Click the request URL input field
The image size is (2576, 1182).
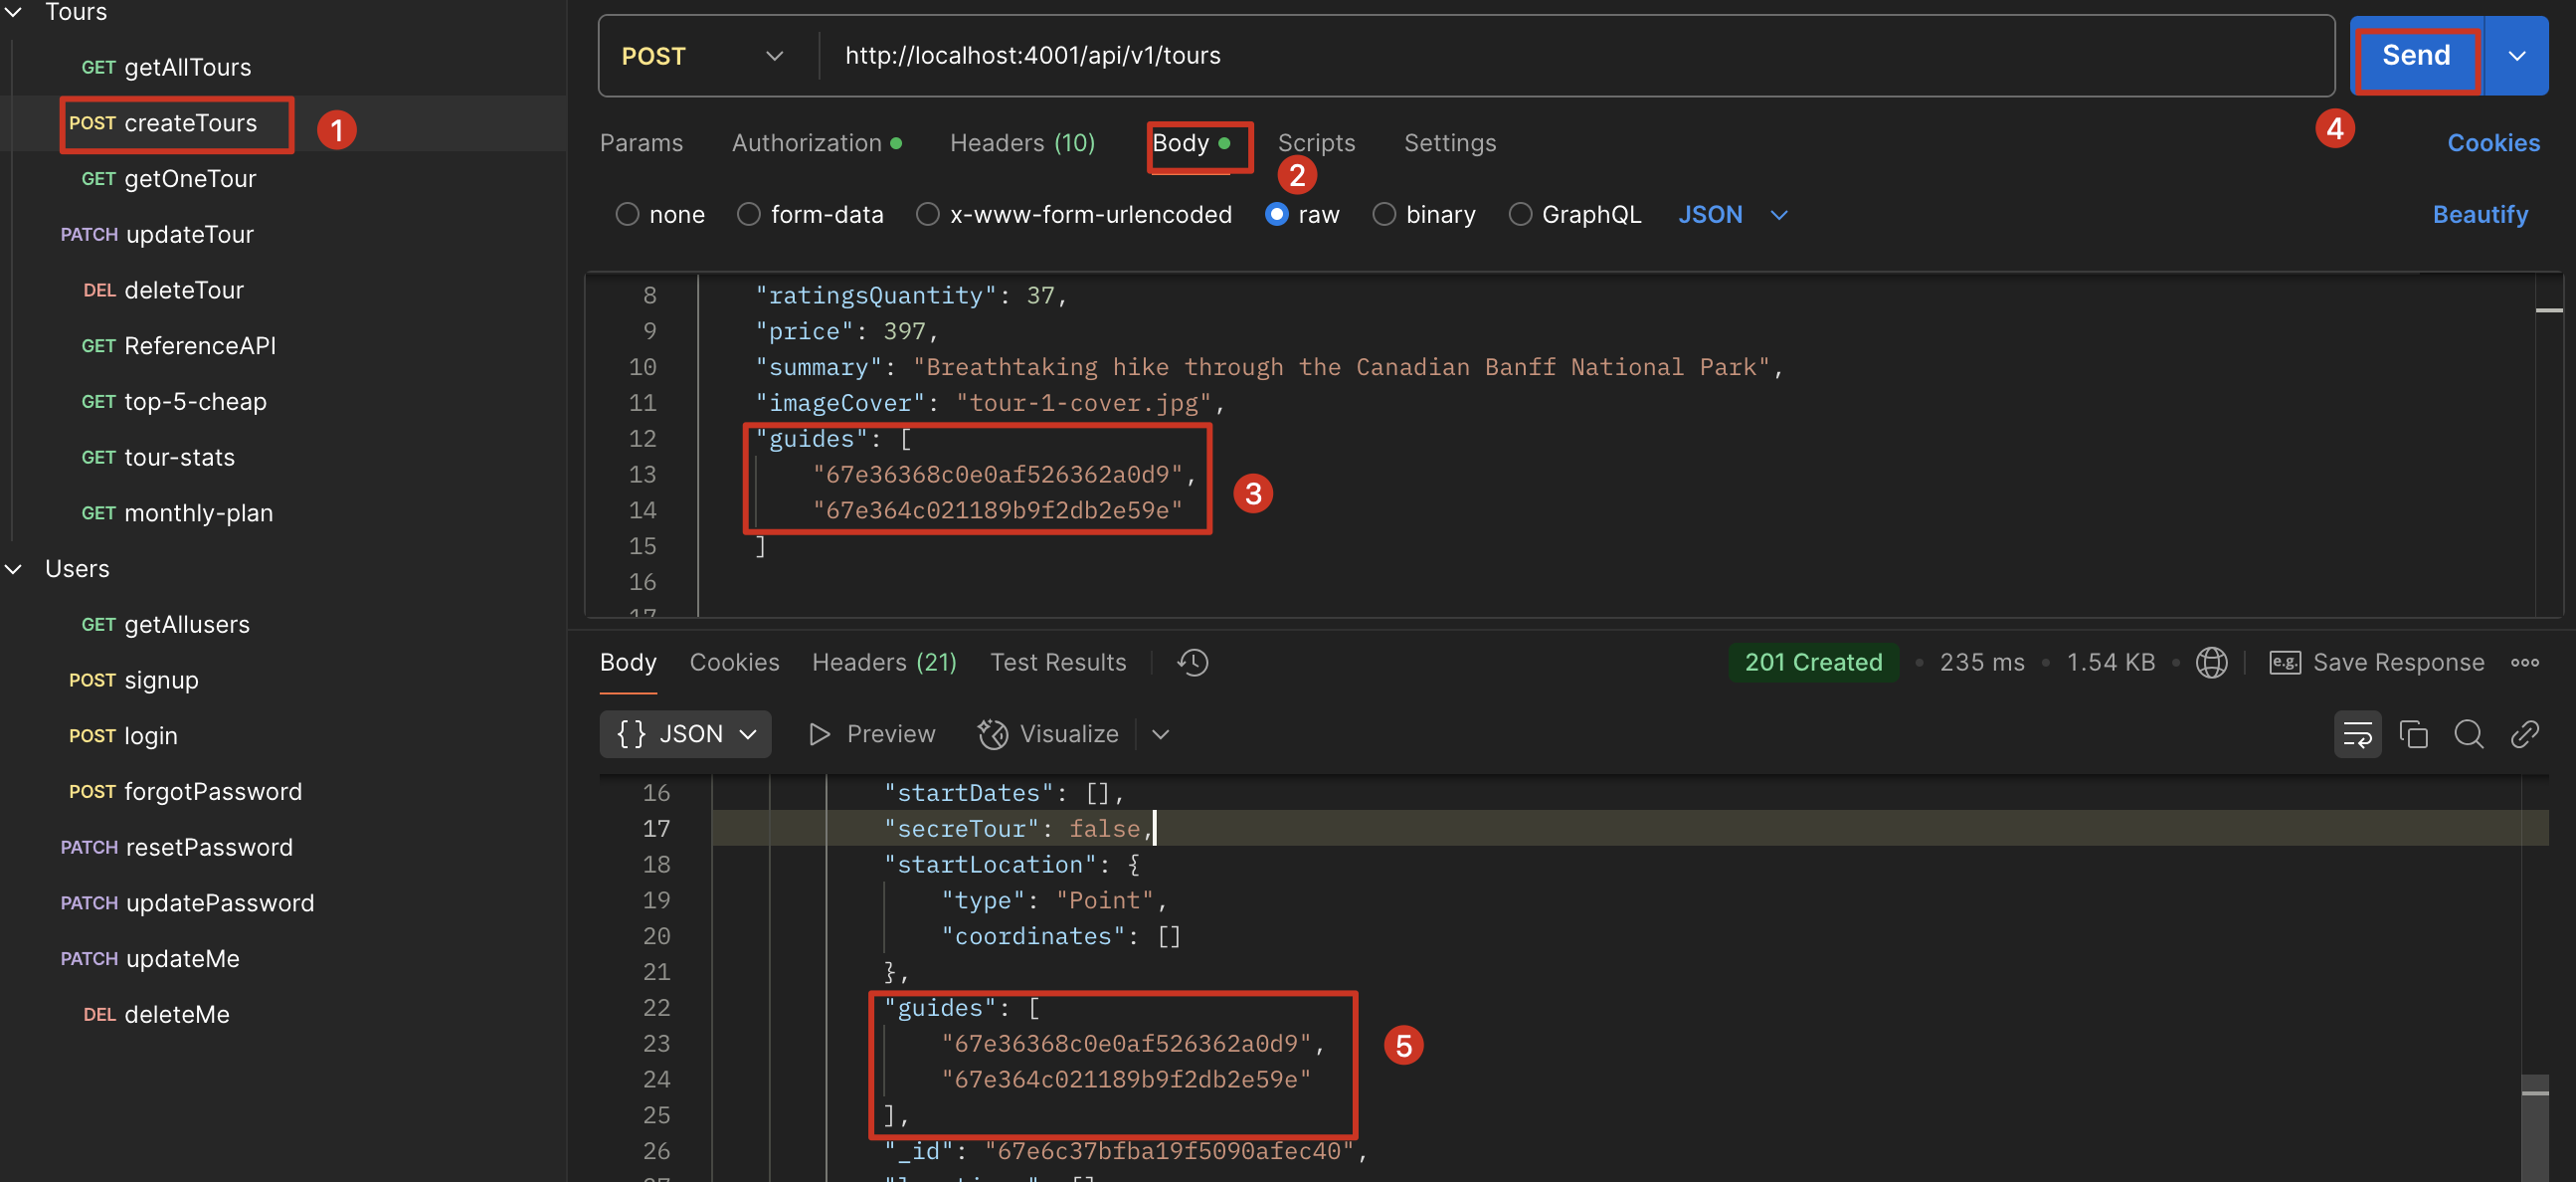1500,56
